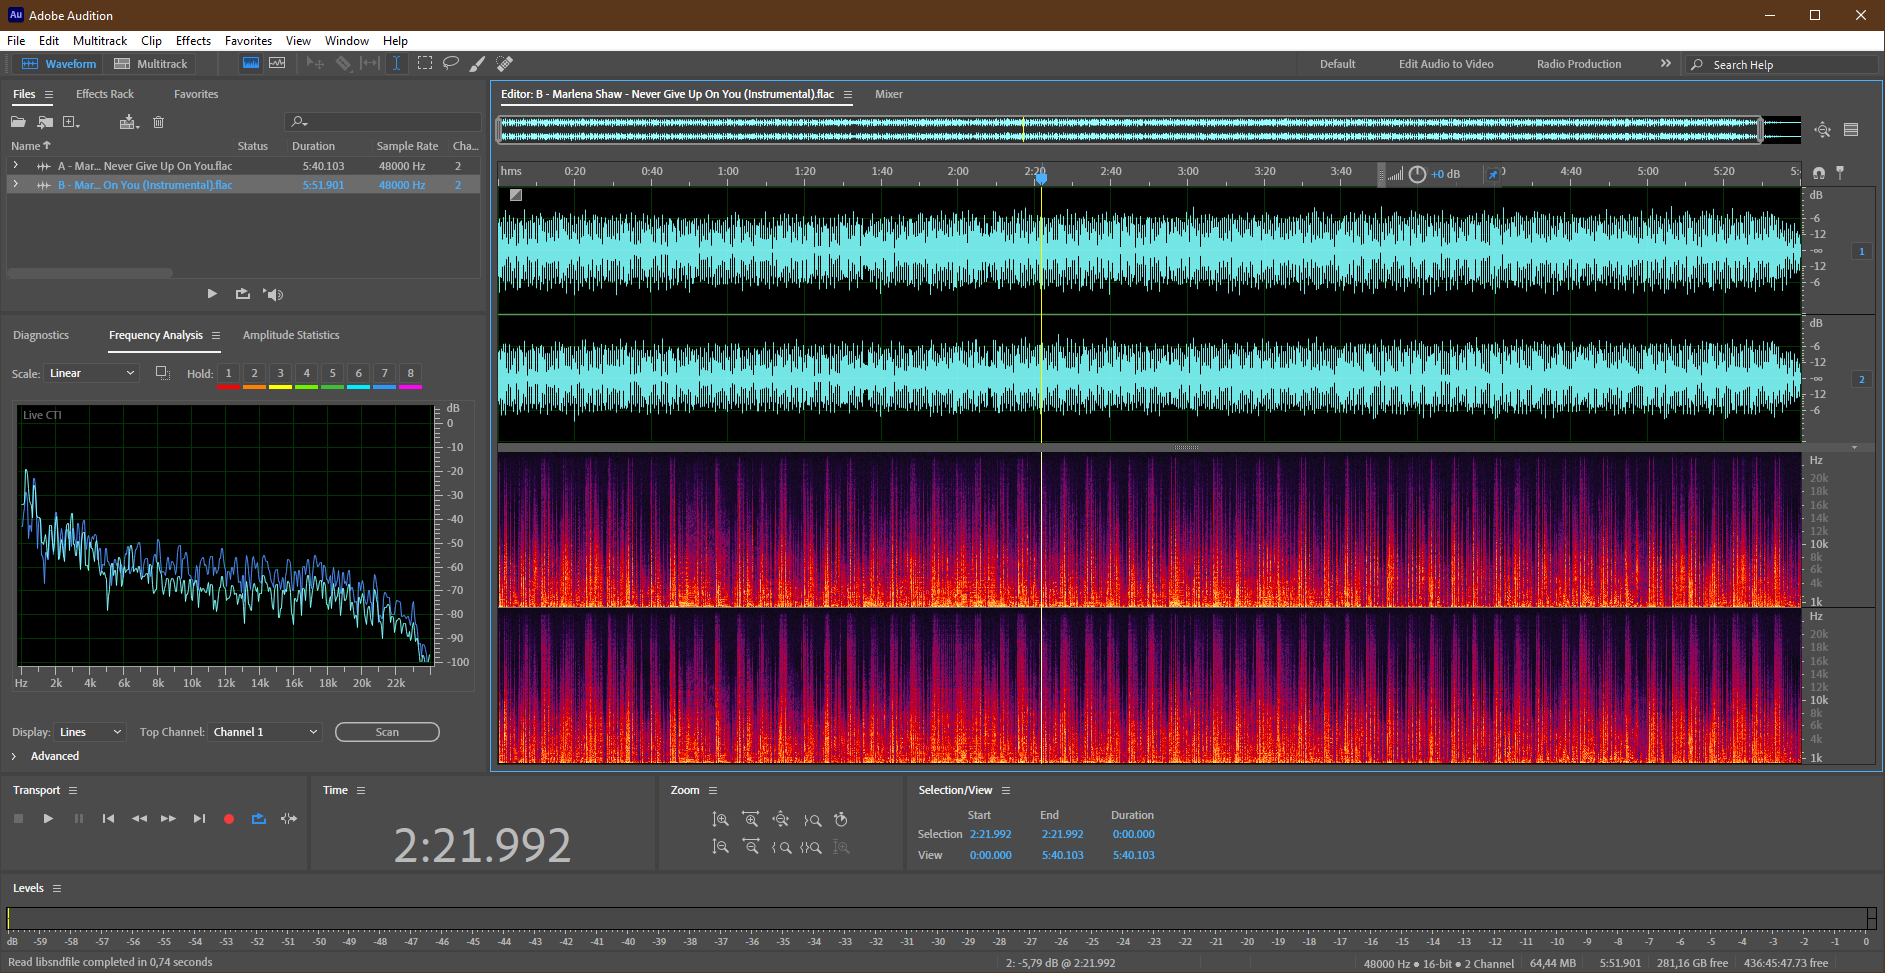
Task: Click the Import File icon
Action: coord(45,122)
